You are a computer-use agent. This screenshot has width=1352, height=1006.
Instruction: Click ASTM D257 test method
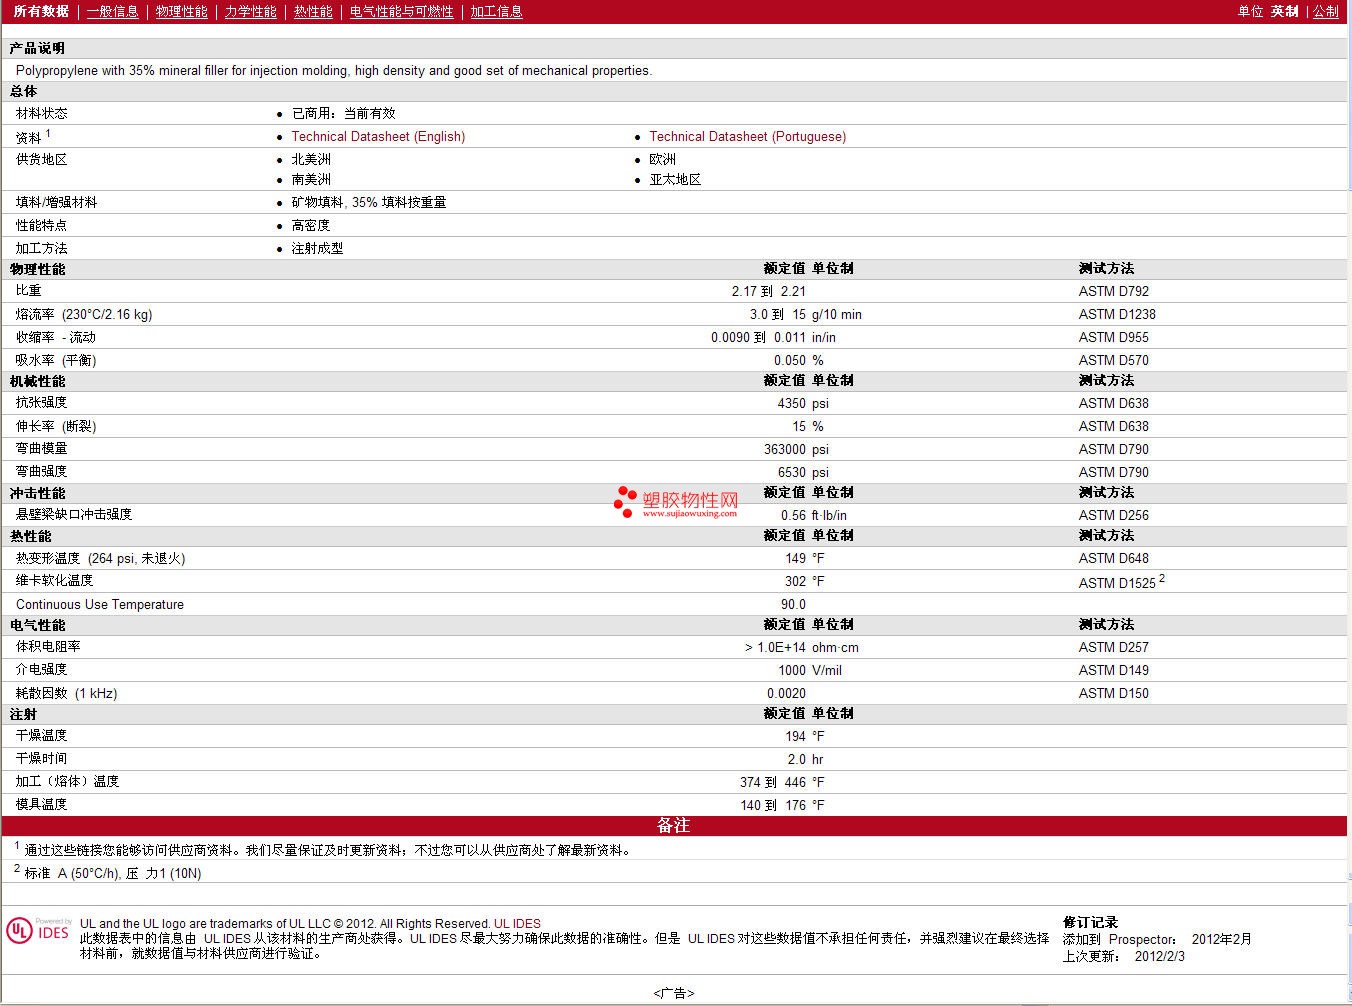point(1114,647)
